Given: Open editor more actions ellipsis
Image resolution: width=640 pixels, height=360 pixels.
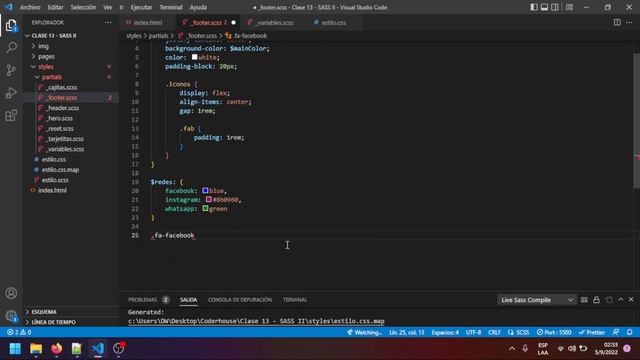Looking at the screenshot, I should point(629,22).
